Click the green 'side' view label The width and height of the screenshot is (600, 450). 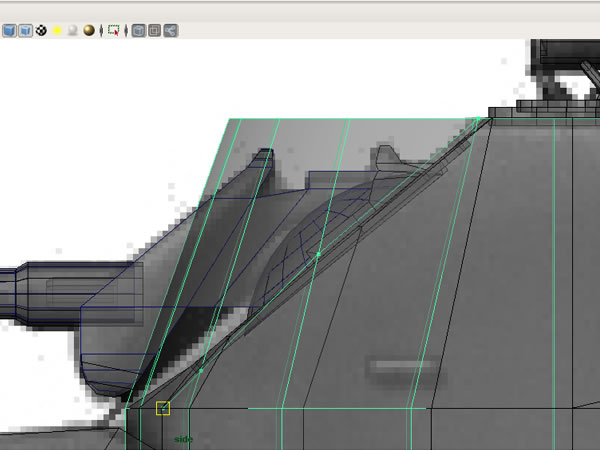tap(184, 439)
